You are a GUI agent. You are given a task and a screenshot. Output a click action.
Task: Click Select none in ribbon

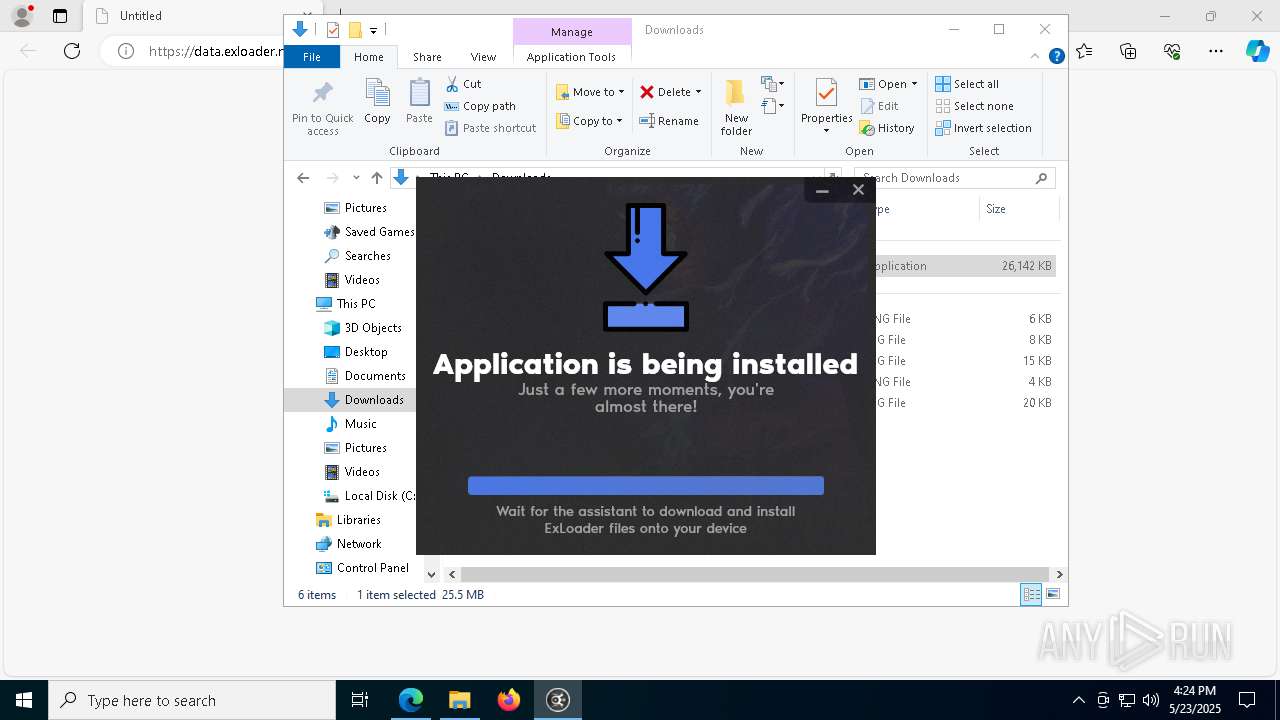(974, 106)
